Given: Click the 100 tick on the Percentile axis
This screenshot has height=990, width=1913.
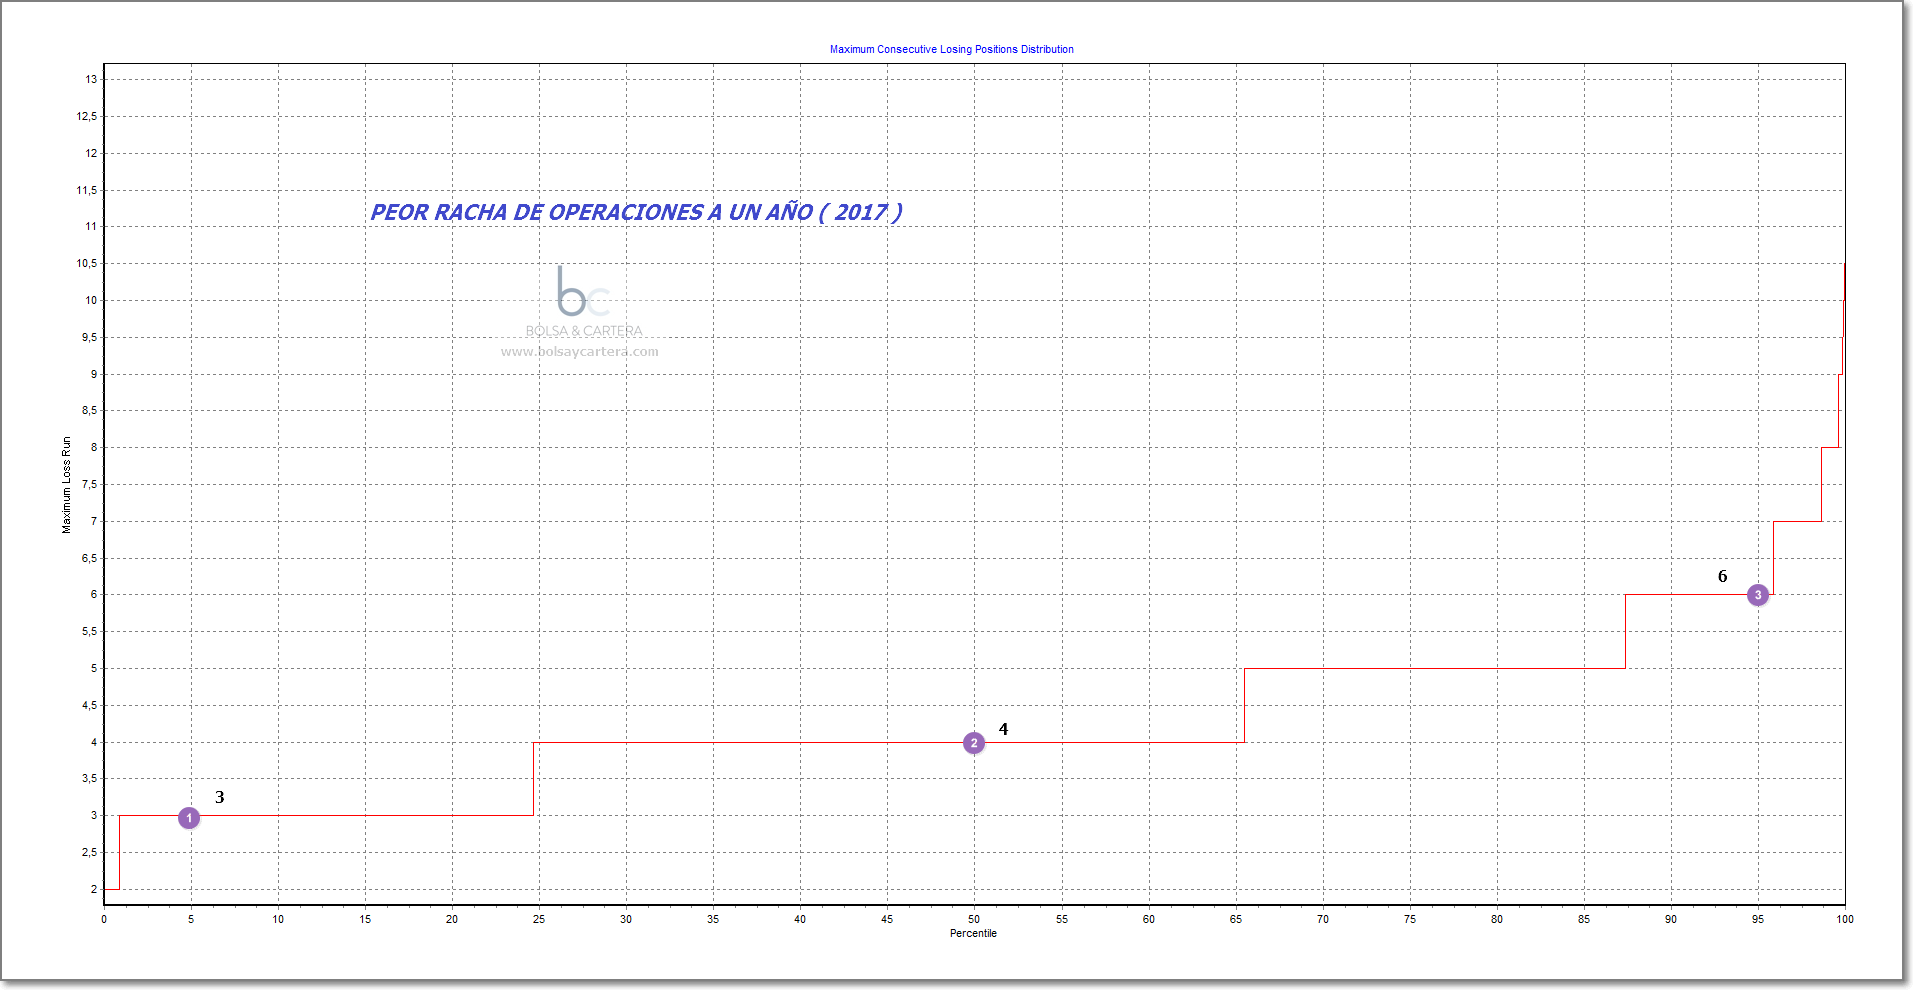Looking at the screenshot, I should pos(1845,919).
